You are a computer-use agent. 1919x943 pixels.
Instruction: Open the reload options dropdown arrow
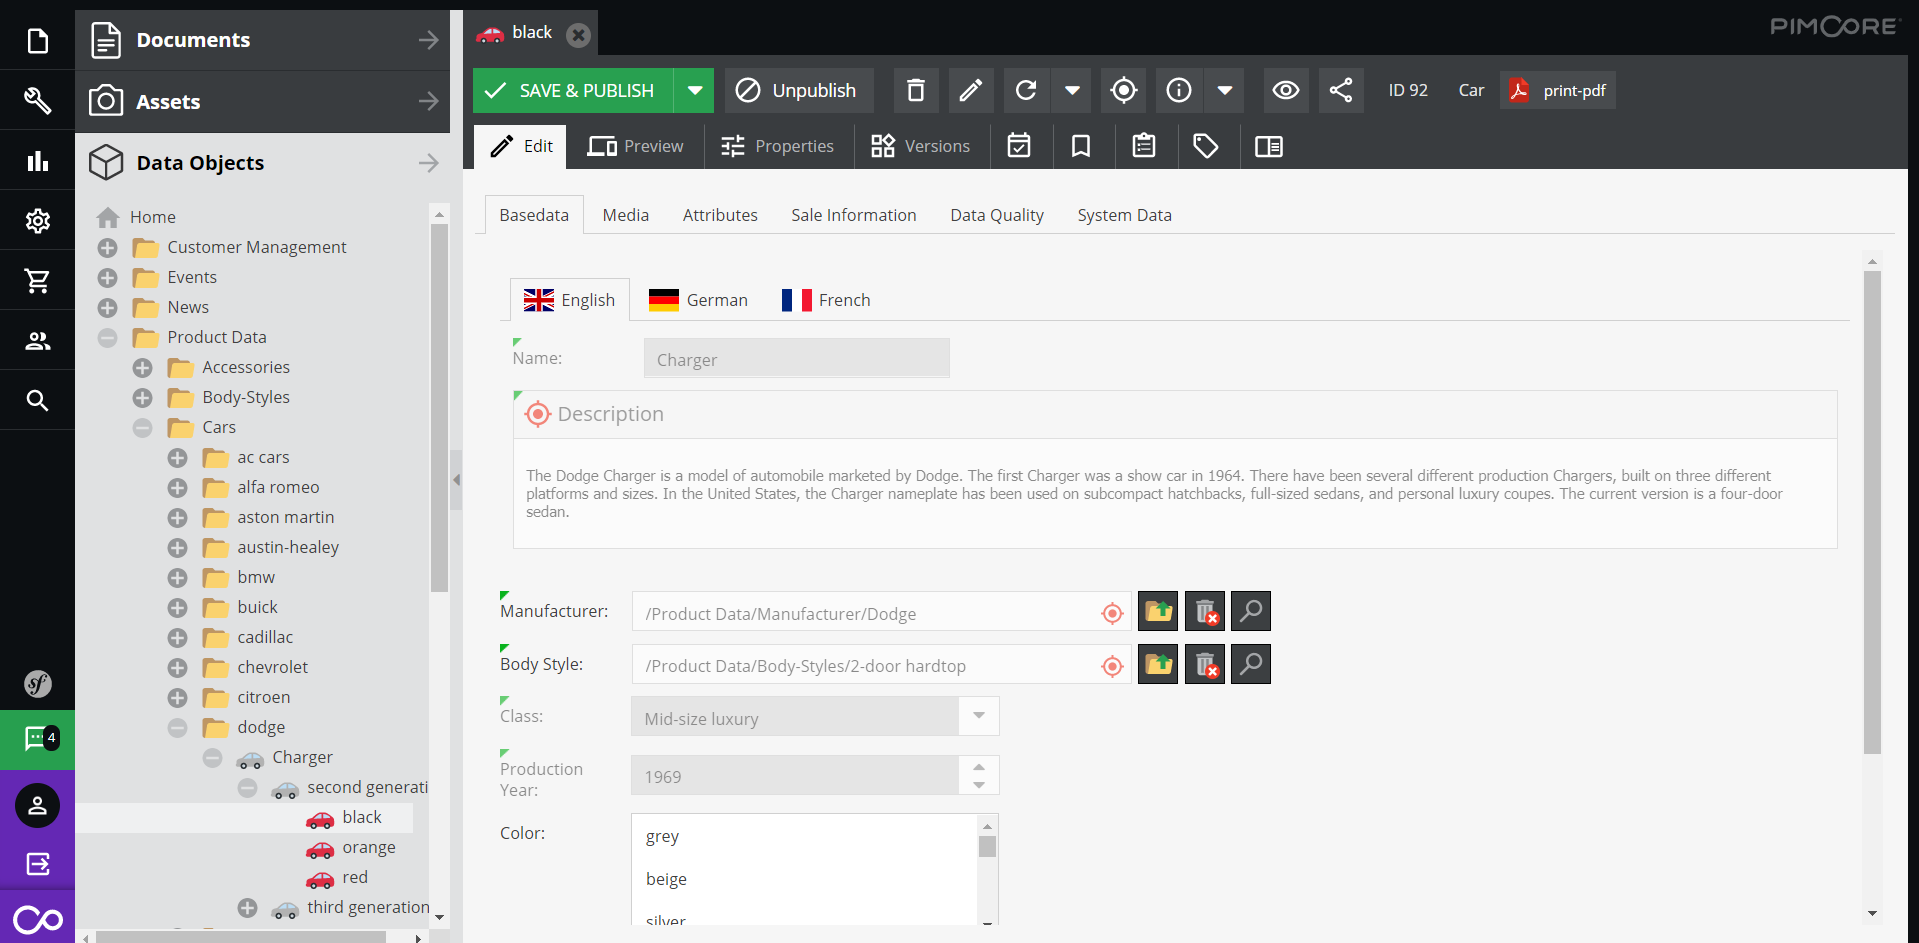pos(1072,90)
